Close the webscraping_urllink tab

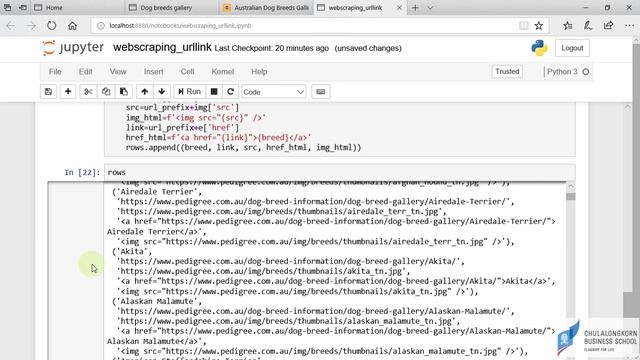(x=399, y=8)
